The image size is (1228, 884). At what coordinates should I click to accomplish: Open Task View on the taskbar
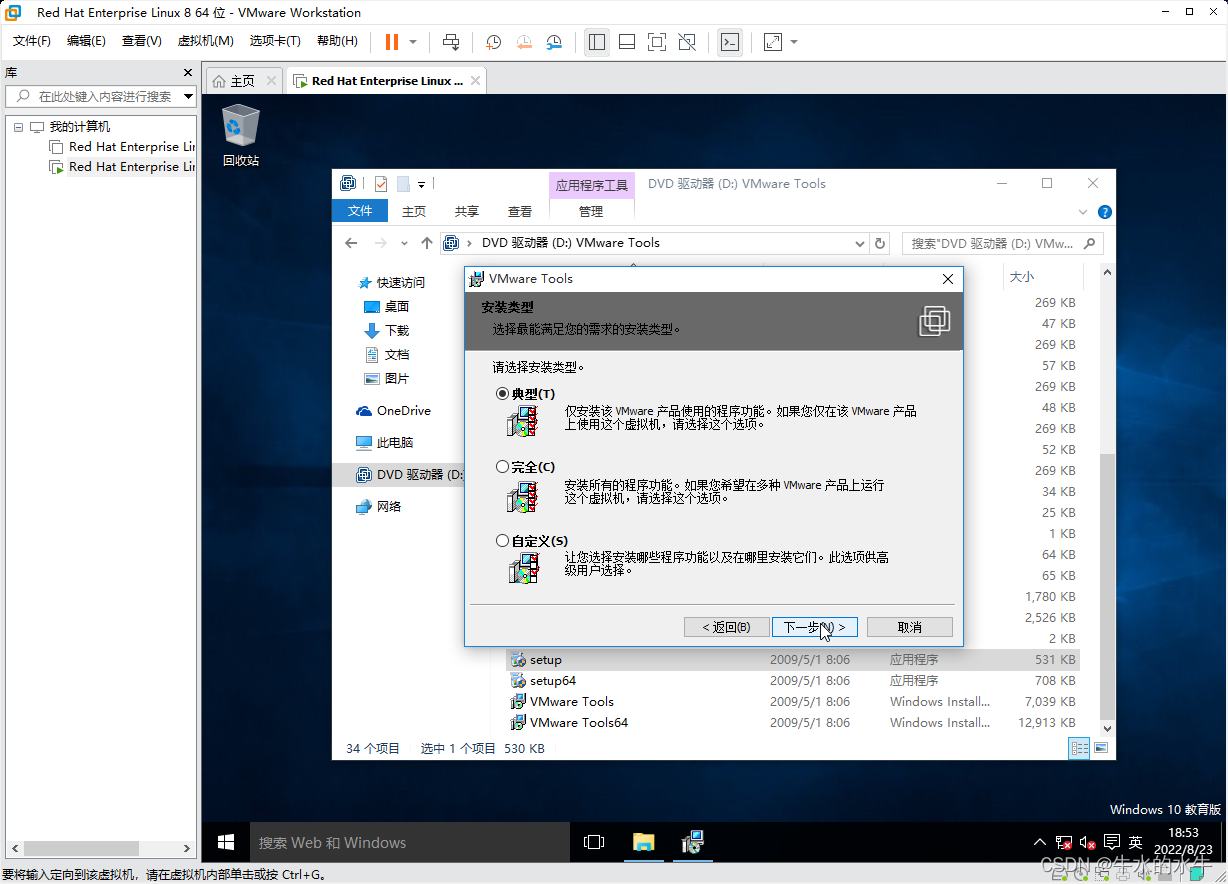coord(594,843)
